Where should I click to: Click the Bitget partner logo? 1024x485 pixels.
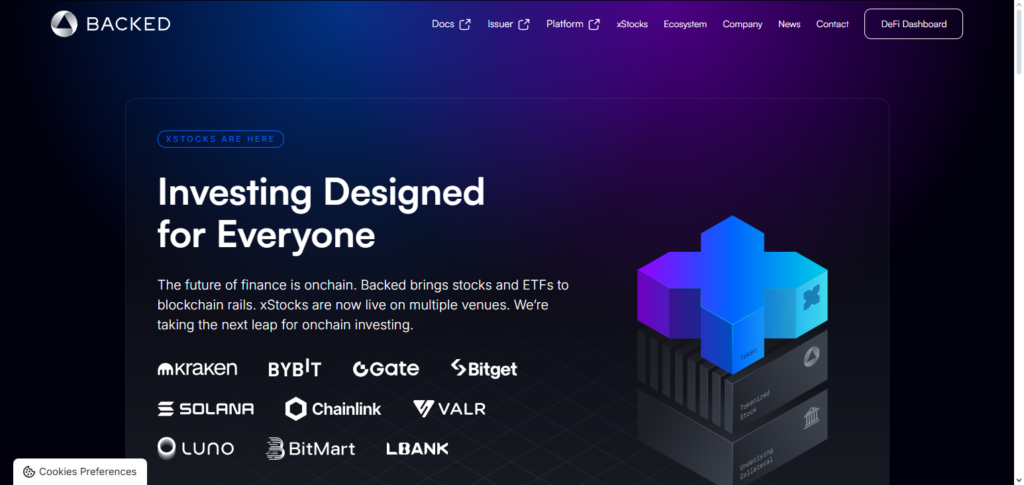(484, 369)
